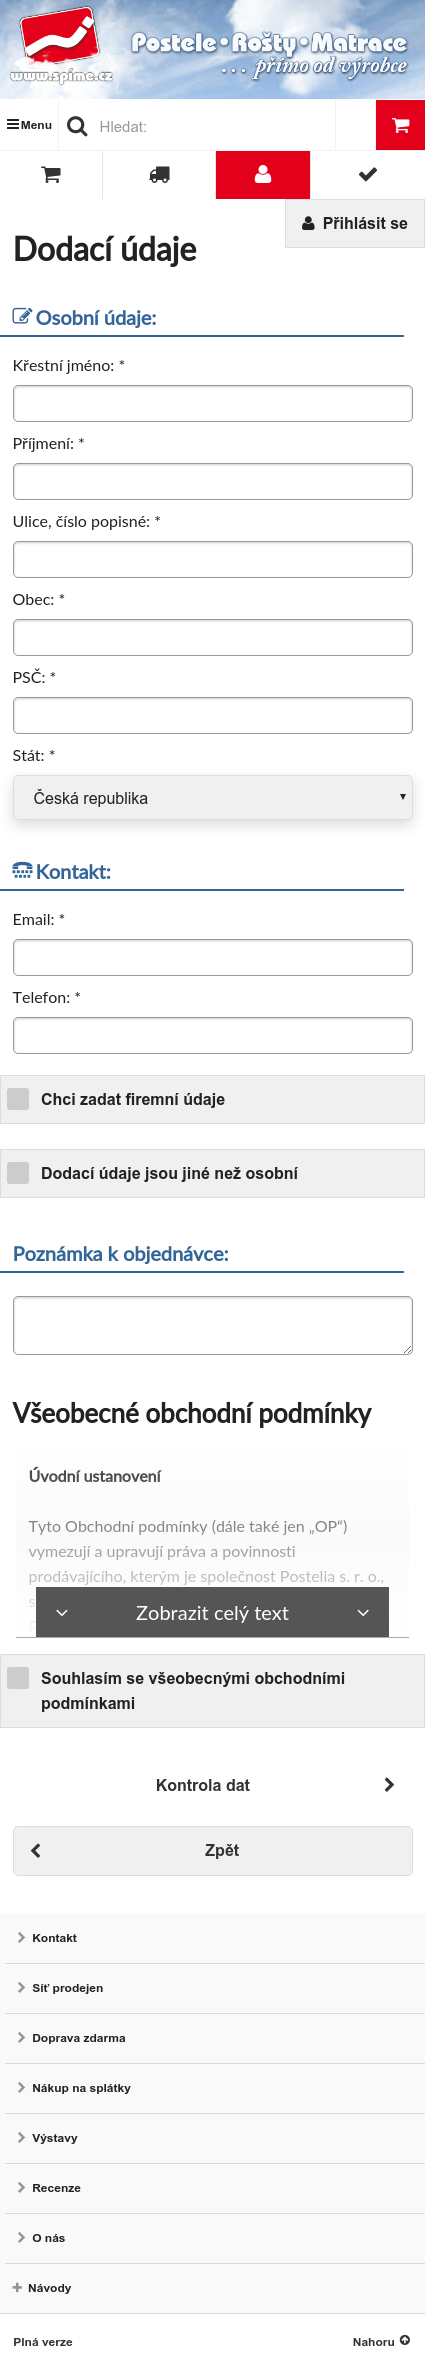Go to the checkmark confirmation step
The width and height of the screenshot is (425, 2371).
point(368,175)
